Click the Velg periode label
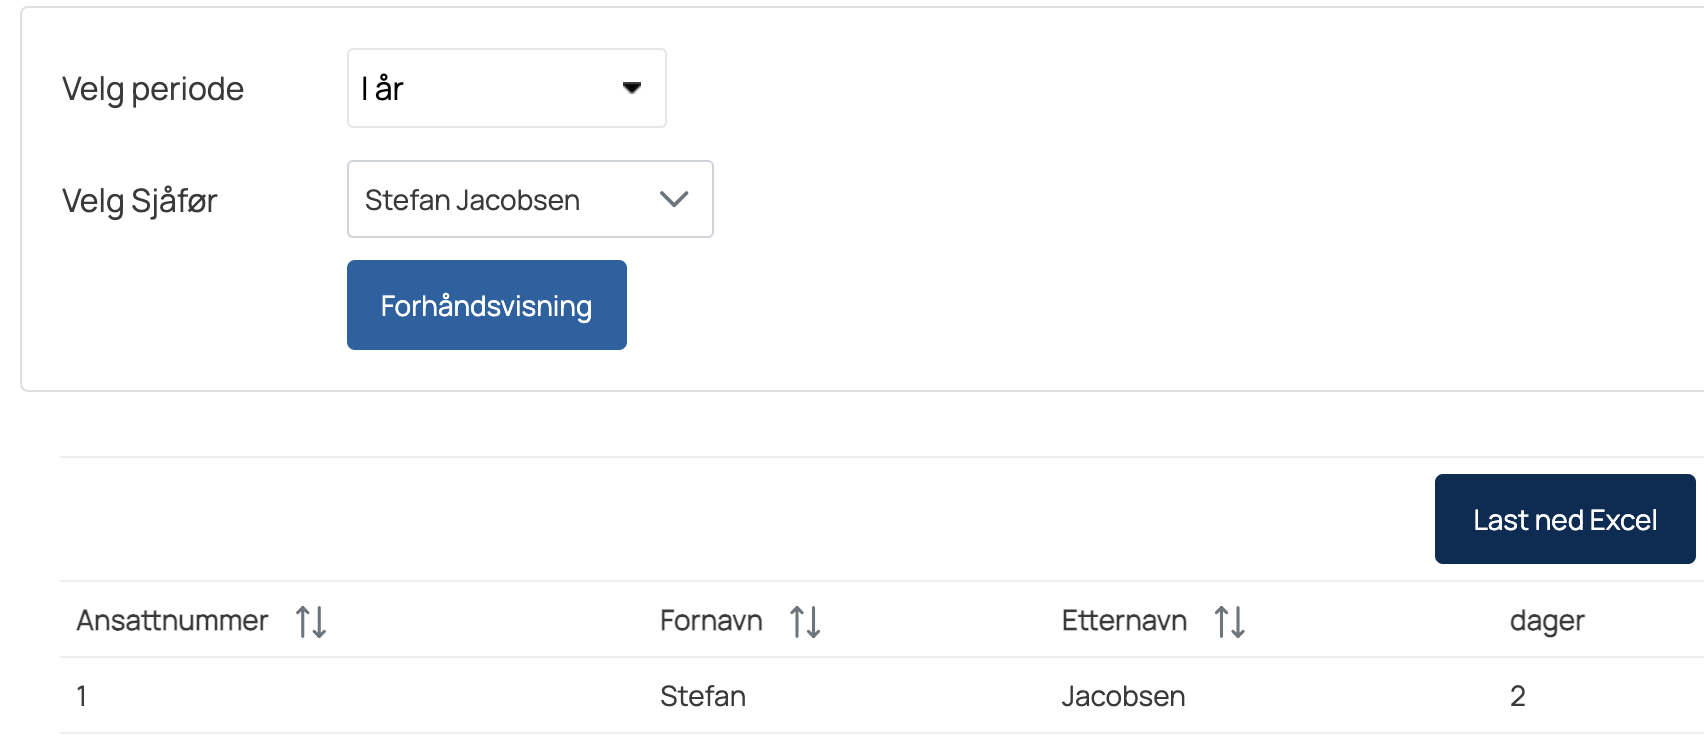1704x746 pixels. [x=153, y=89]
